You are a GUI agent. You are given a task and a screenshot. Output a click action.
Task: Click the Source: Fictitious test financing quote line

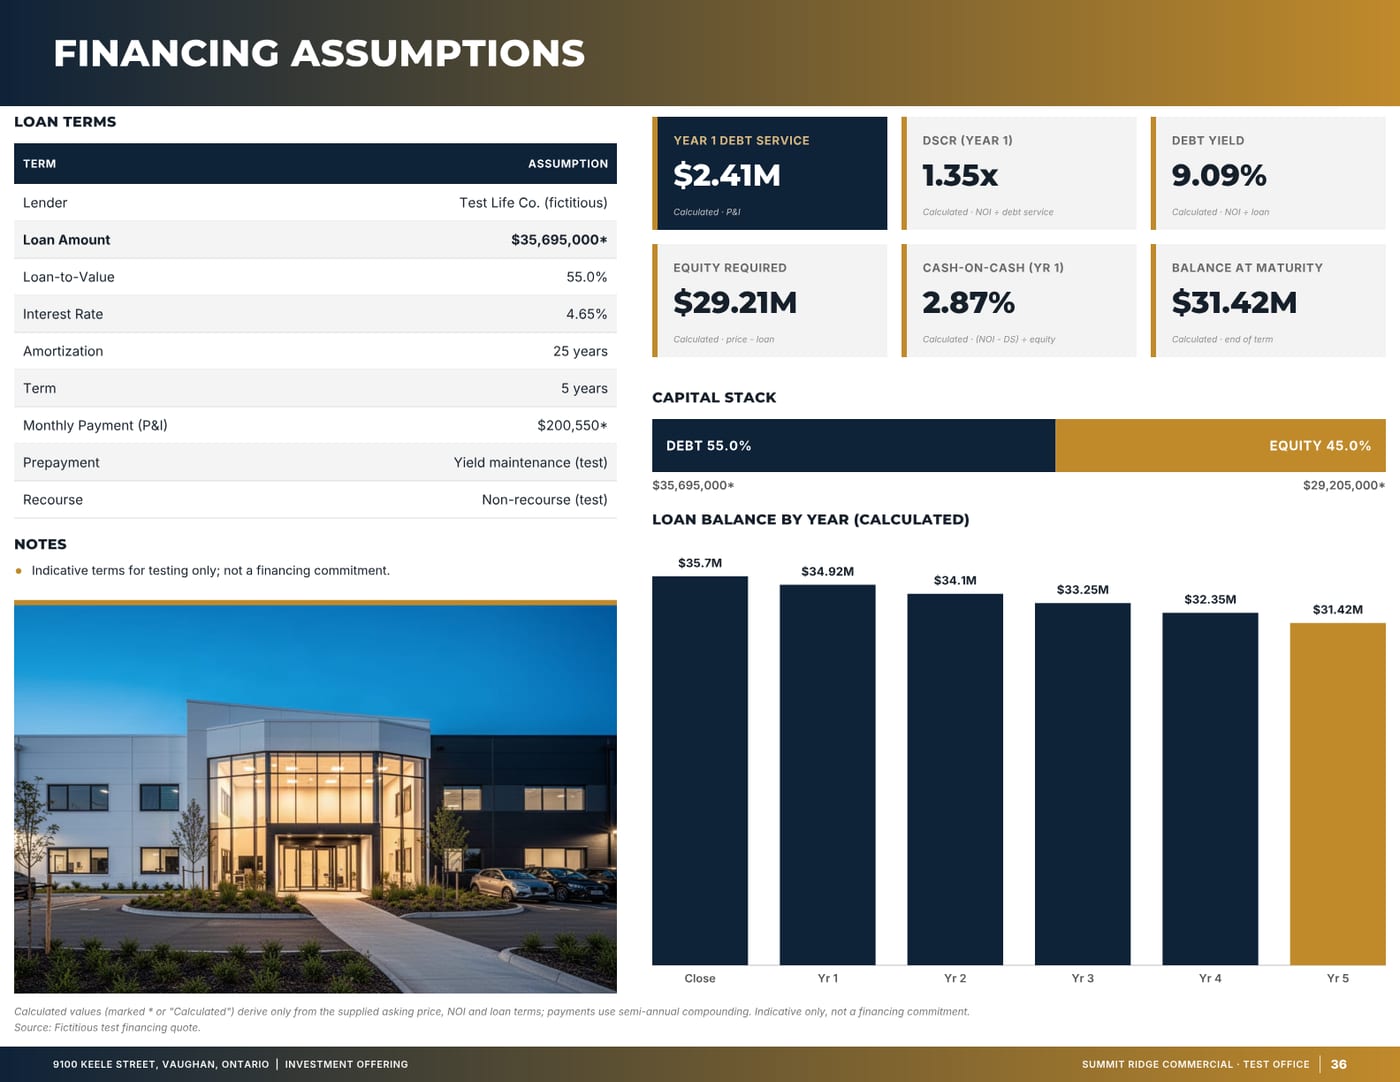tap(107, 1028)
